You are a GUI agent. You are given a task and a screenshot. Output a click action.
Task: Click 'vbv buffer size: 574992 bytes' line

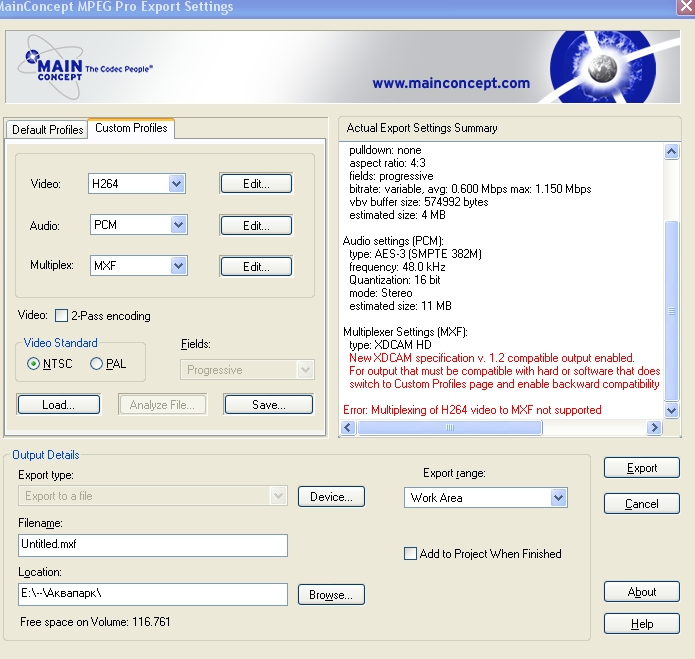(419, 202)
